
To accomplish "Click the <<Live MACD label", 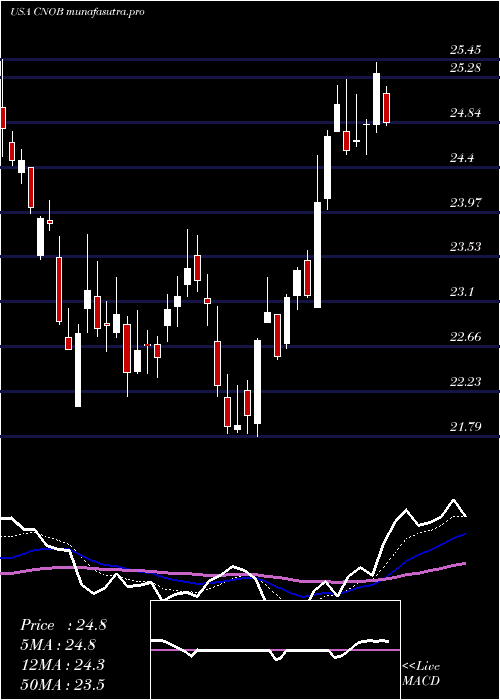I will tap(421, 674).
